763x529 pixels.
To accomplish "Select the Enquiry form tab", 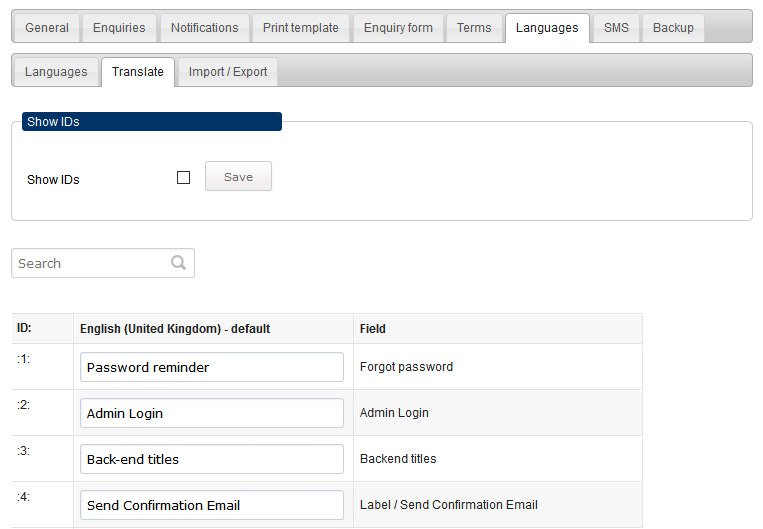I will [x=398, y=28].
